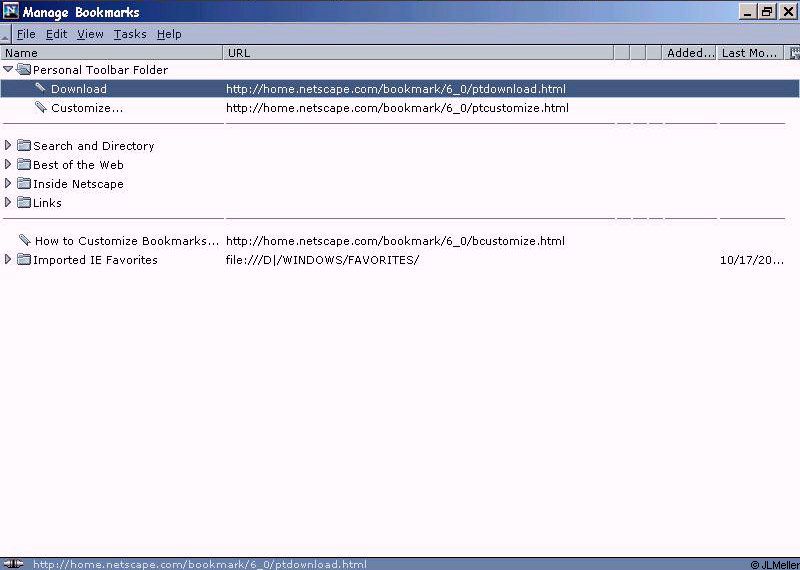Click the Customize... bookmark icon
The height and width of the screenshot is (570, 800).
pyautogui.click(x=40, y=107)
